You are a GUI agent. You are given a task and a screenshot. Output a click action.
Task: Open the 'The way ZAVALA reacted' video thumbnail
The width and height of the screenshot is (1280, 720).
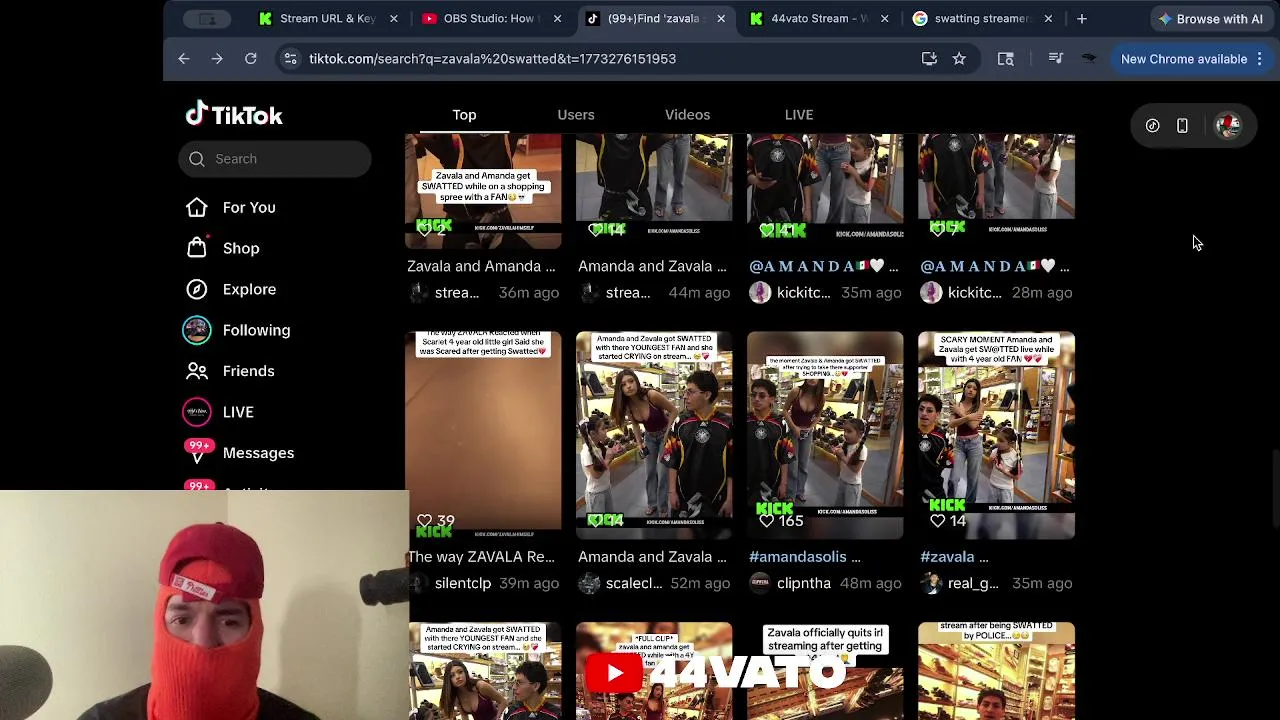[483, 436]
